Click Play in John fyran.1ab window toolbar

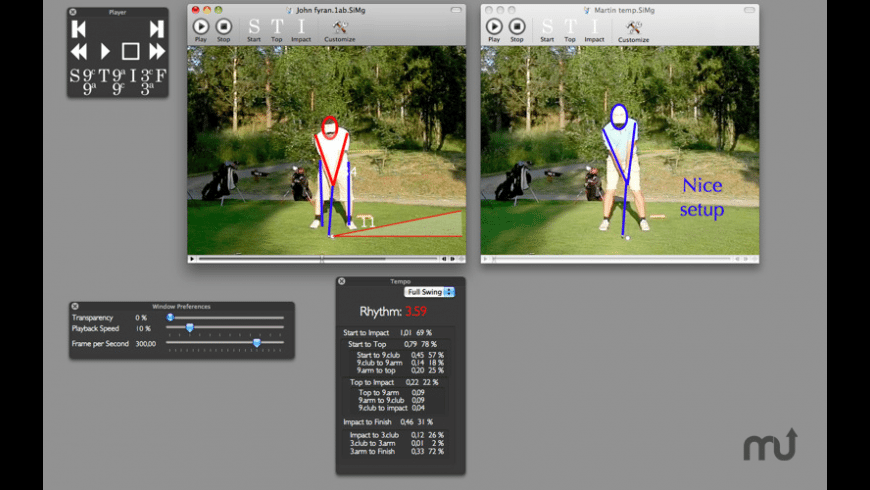[x=201, y=30]
